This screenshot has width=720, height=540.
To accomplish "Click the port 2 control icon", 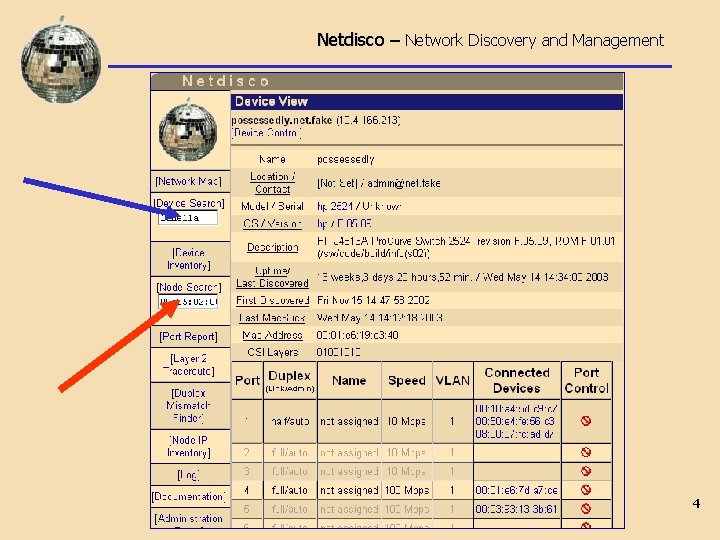I will pyautogui.click(x=586, y=452).
